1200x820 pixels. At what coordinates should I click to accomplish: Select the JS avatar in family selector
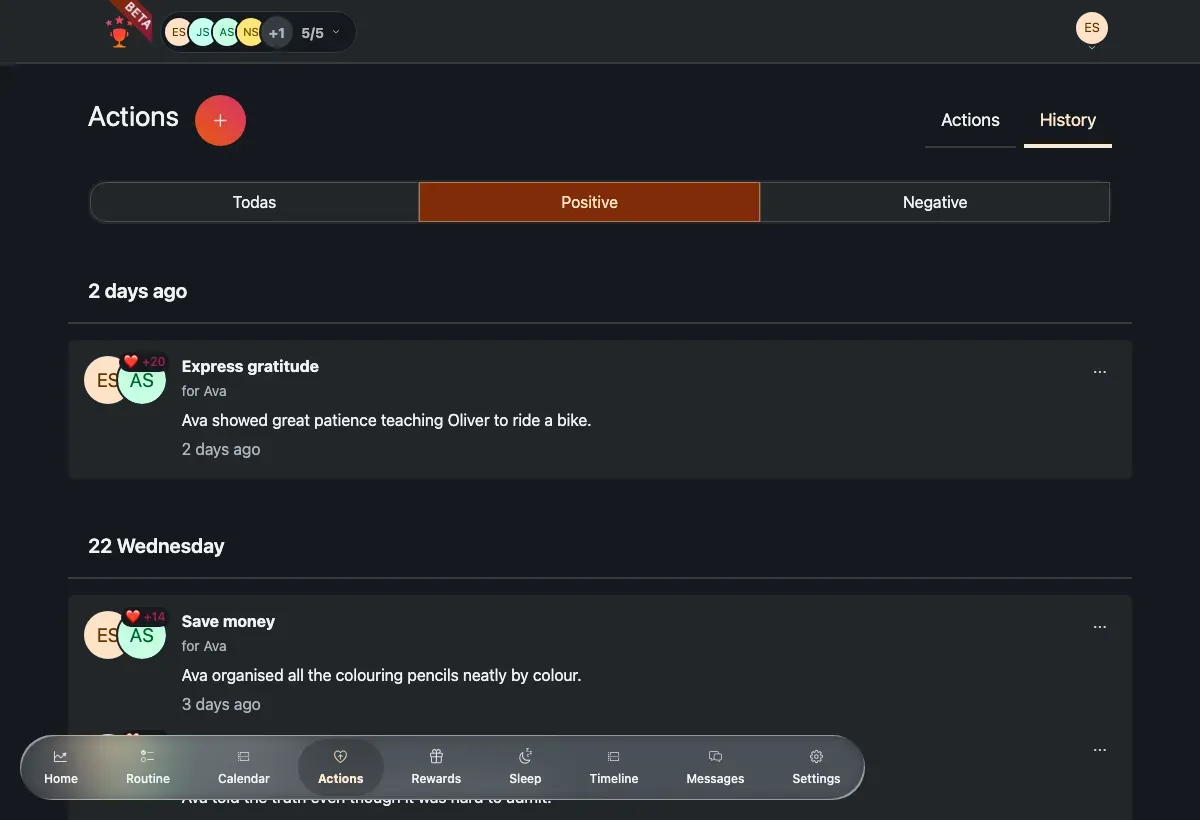coord(203,33)
